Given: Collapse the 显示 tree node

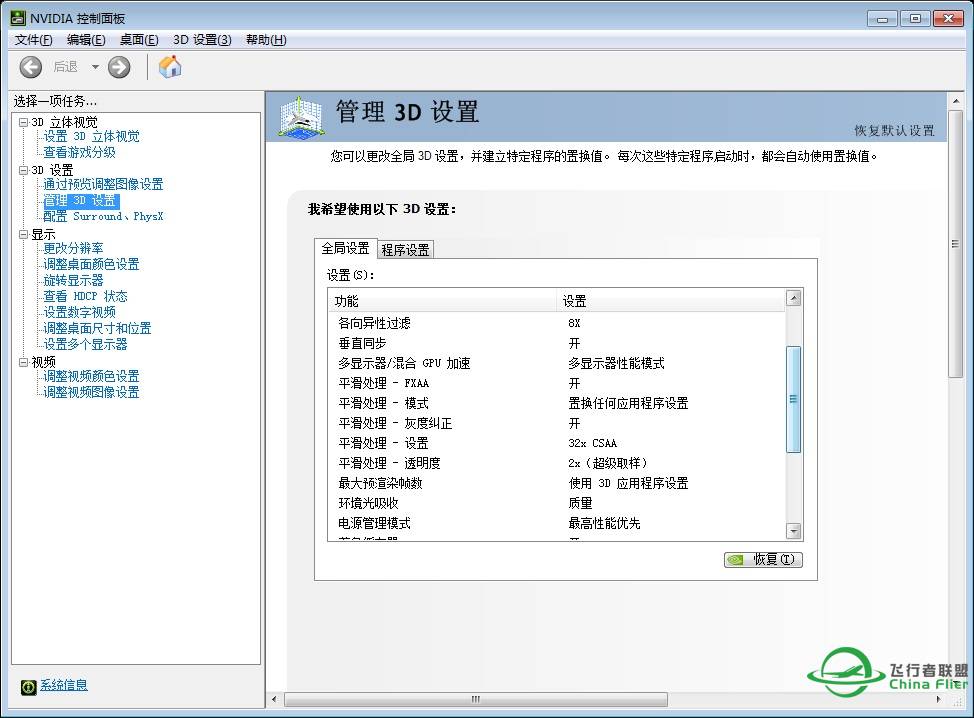Looking at the screenshot, I should point(24,235).
